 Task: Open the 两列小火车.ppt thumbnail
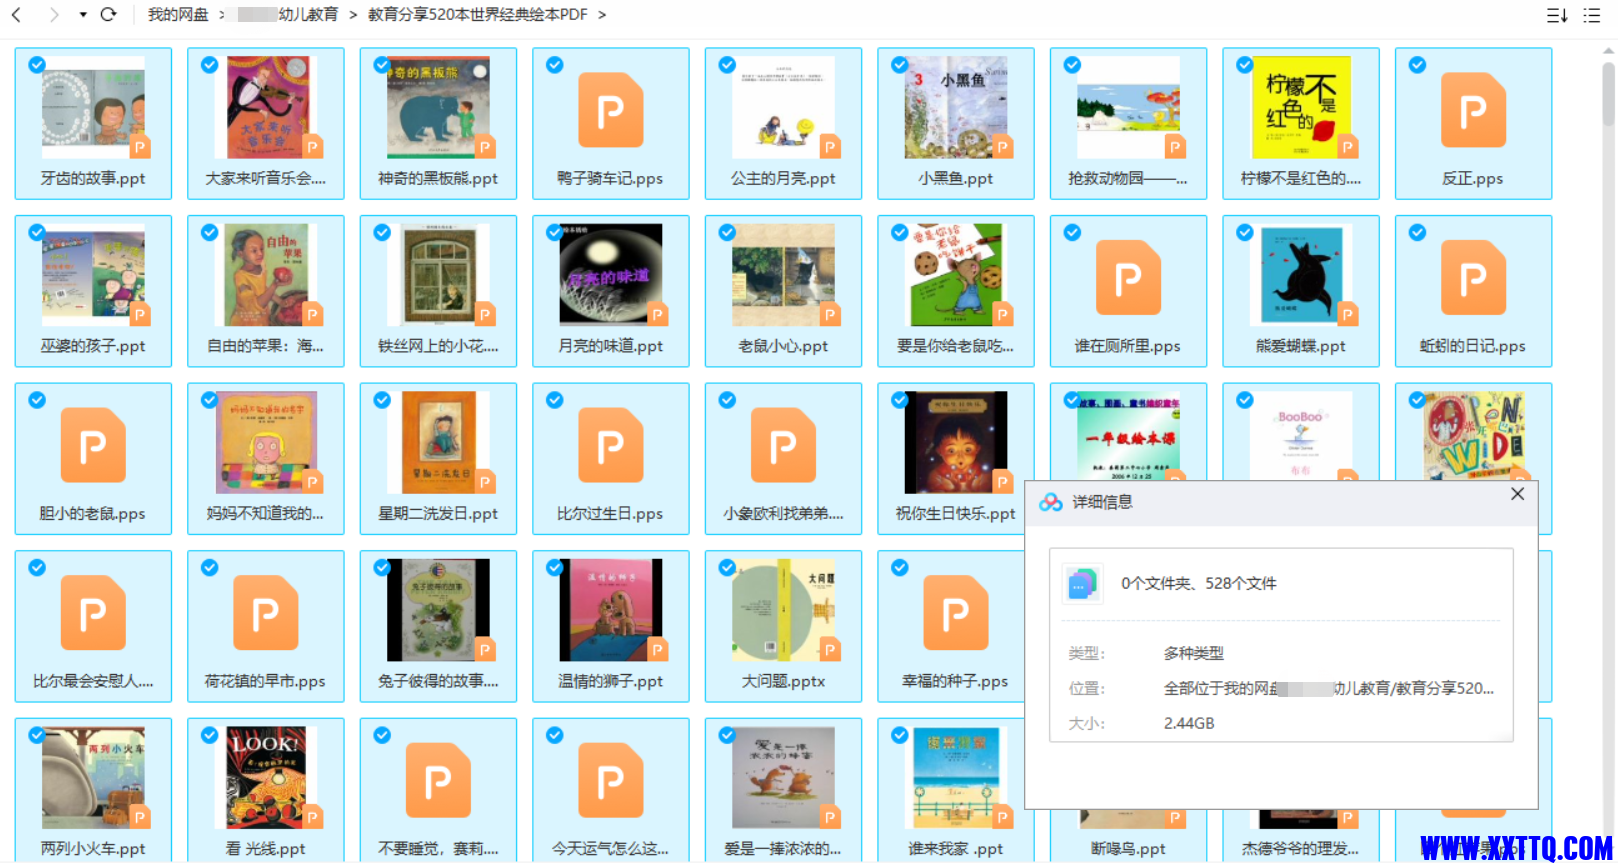click(x=93, y=777)
